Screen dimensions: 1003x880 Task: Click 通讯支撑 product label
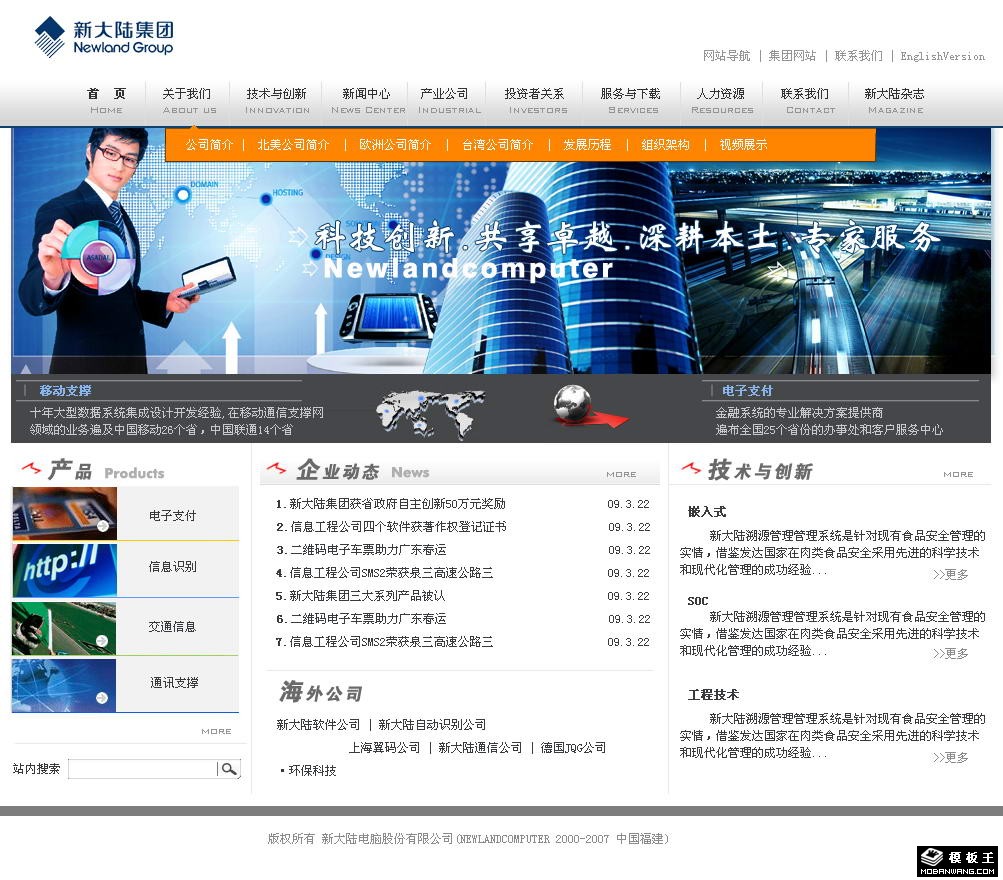click(174, 682)
